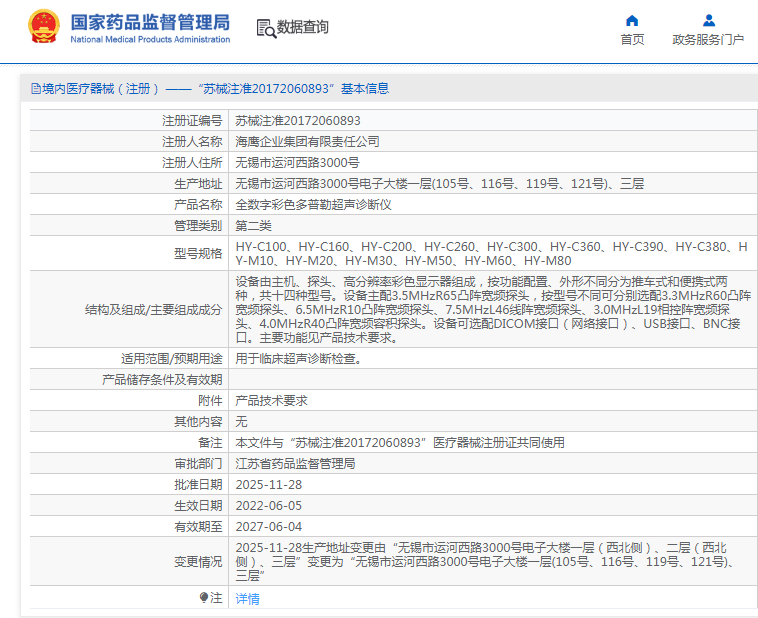Open the 数据查询 text link
Screen dimensions: 758x618
[302, 28]
